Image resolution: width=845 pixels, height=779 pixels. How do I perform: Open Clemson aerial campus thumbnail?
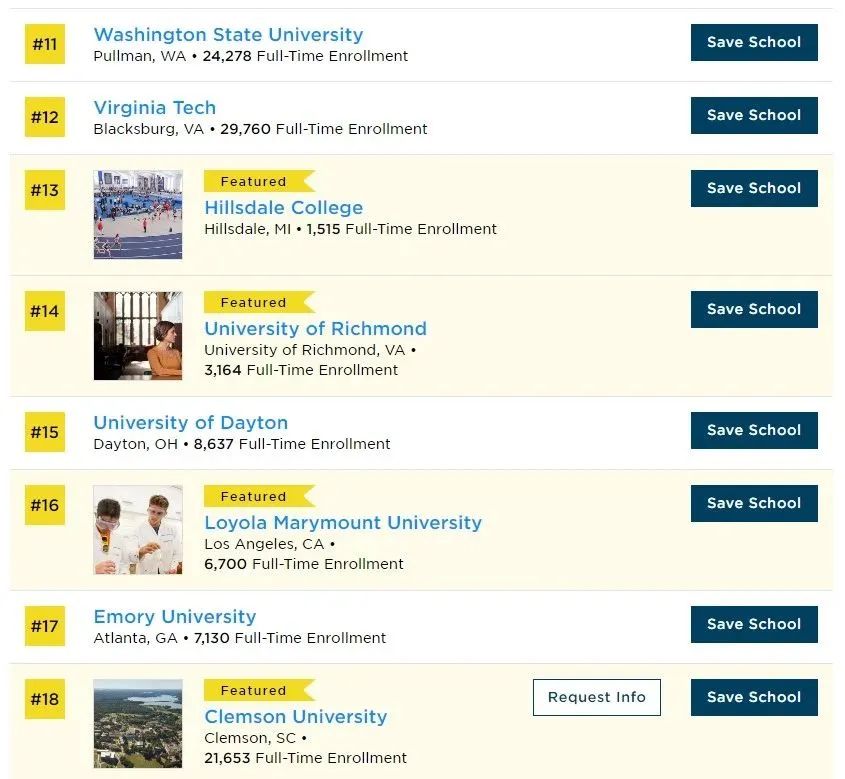click(x=138, y=724)
